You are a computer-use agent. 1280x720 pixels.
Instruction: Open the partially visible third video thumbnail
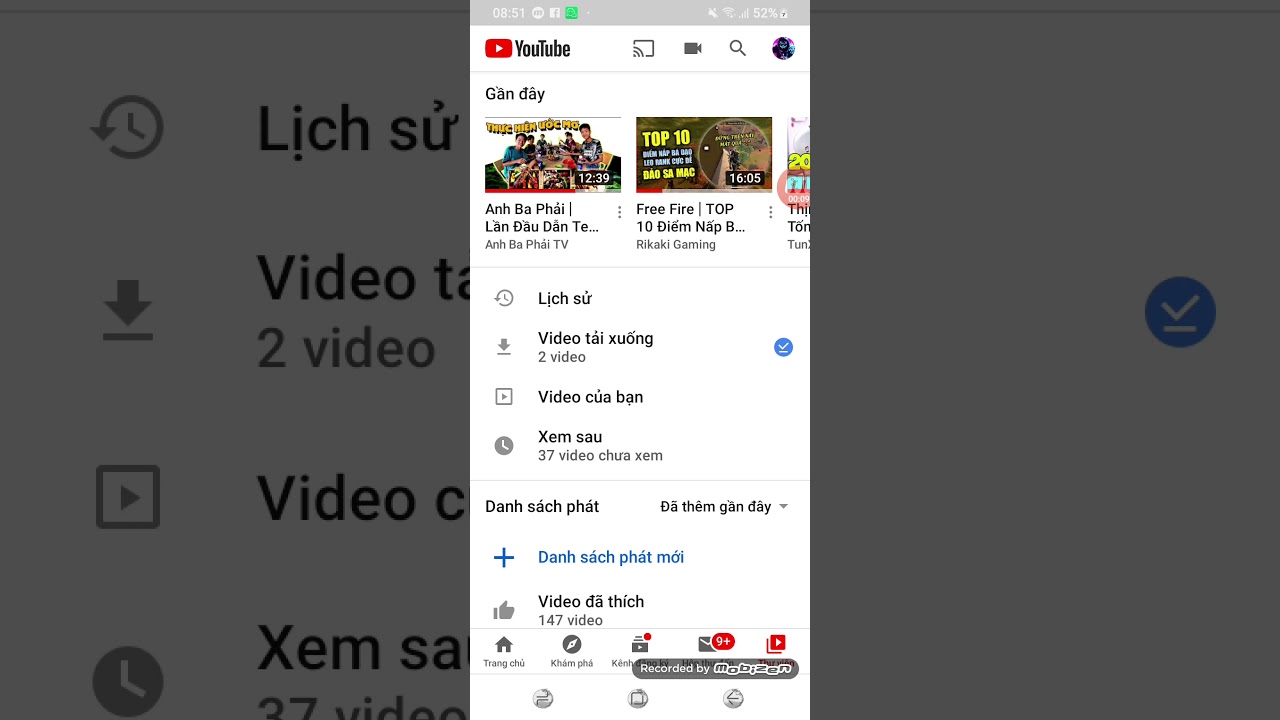(x=798, y=154)
